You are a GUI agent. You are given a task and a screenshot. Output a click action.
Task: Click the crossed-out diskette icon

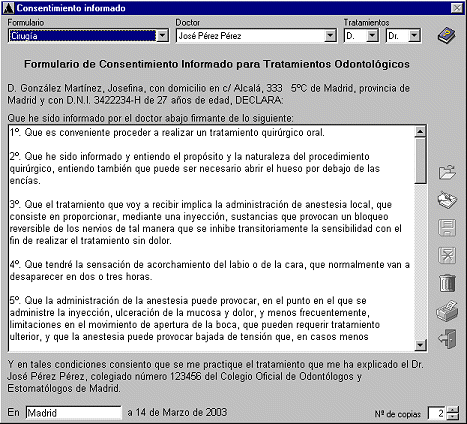click(447, 256)
